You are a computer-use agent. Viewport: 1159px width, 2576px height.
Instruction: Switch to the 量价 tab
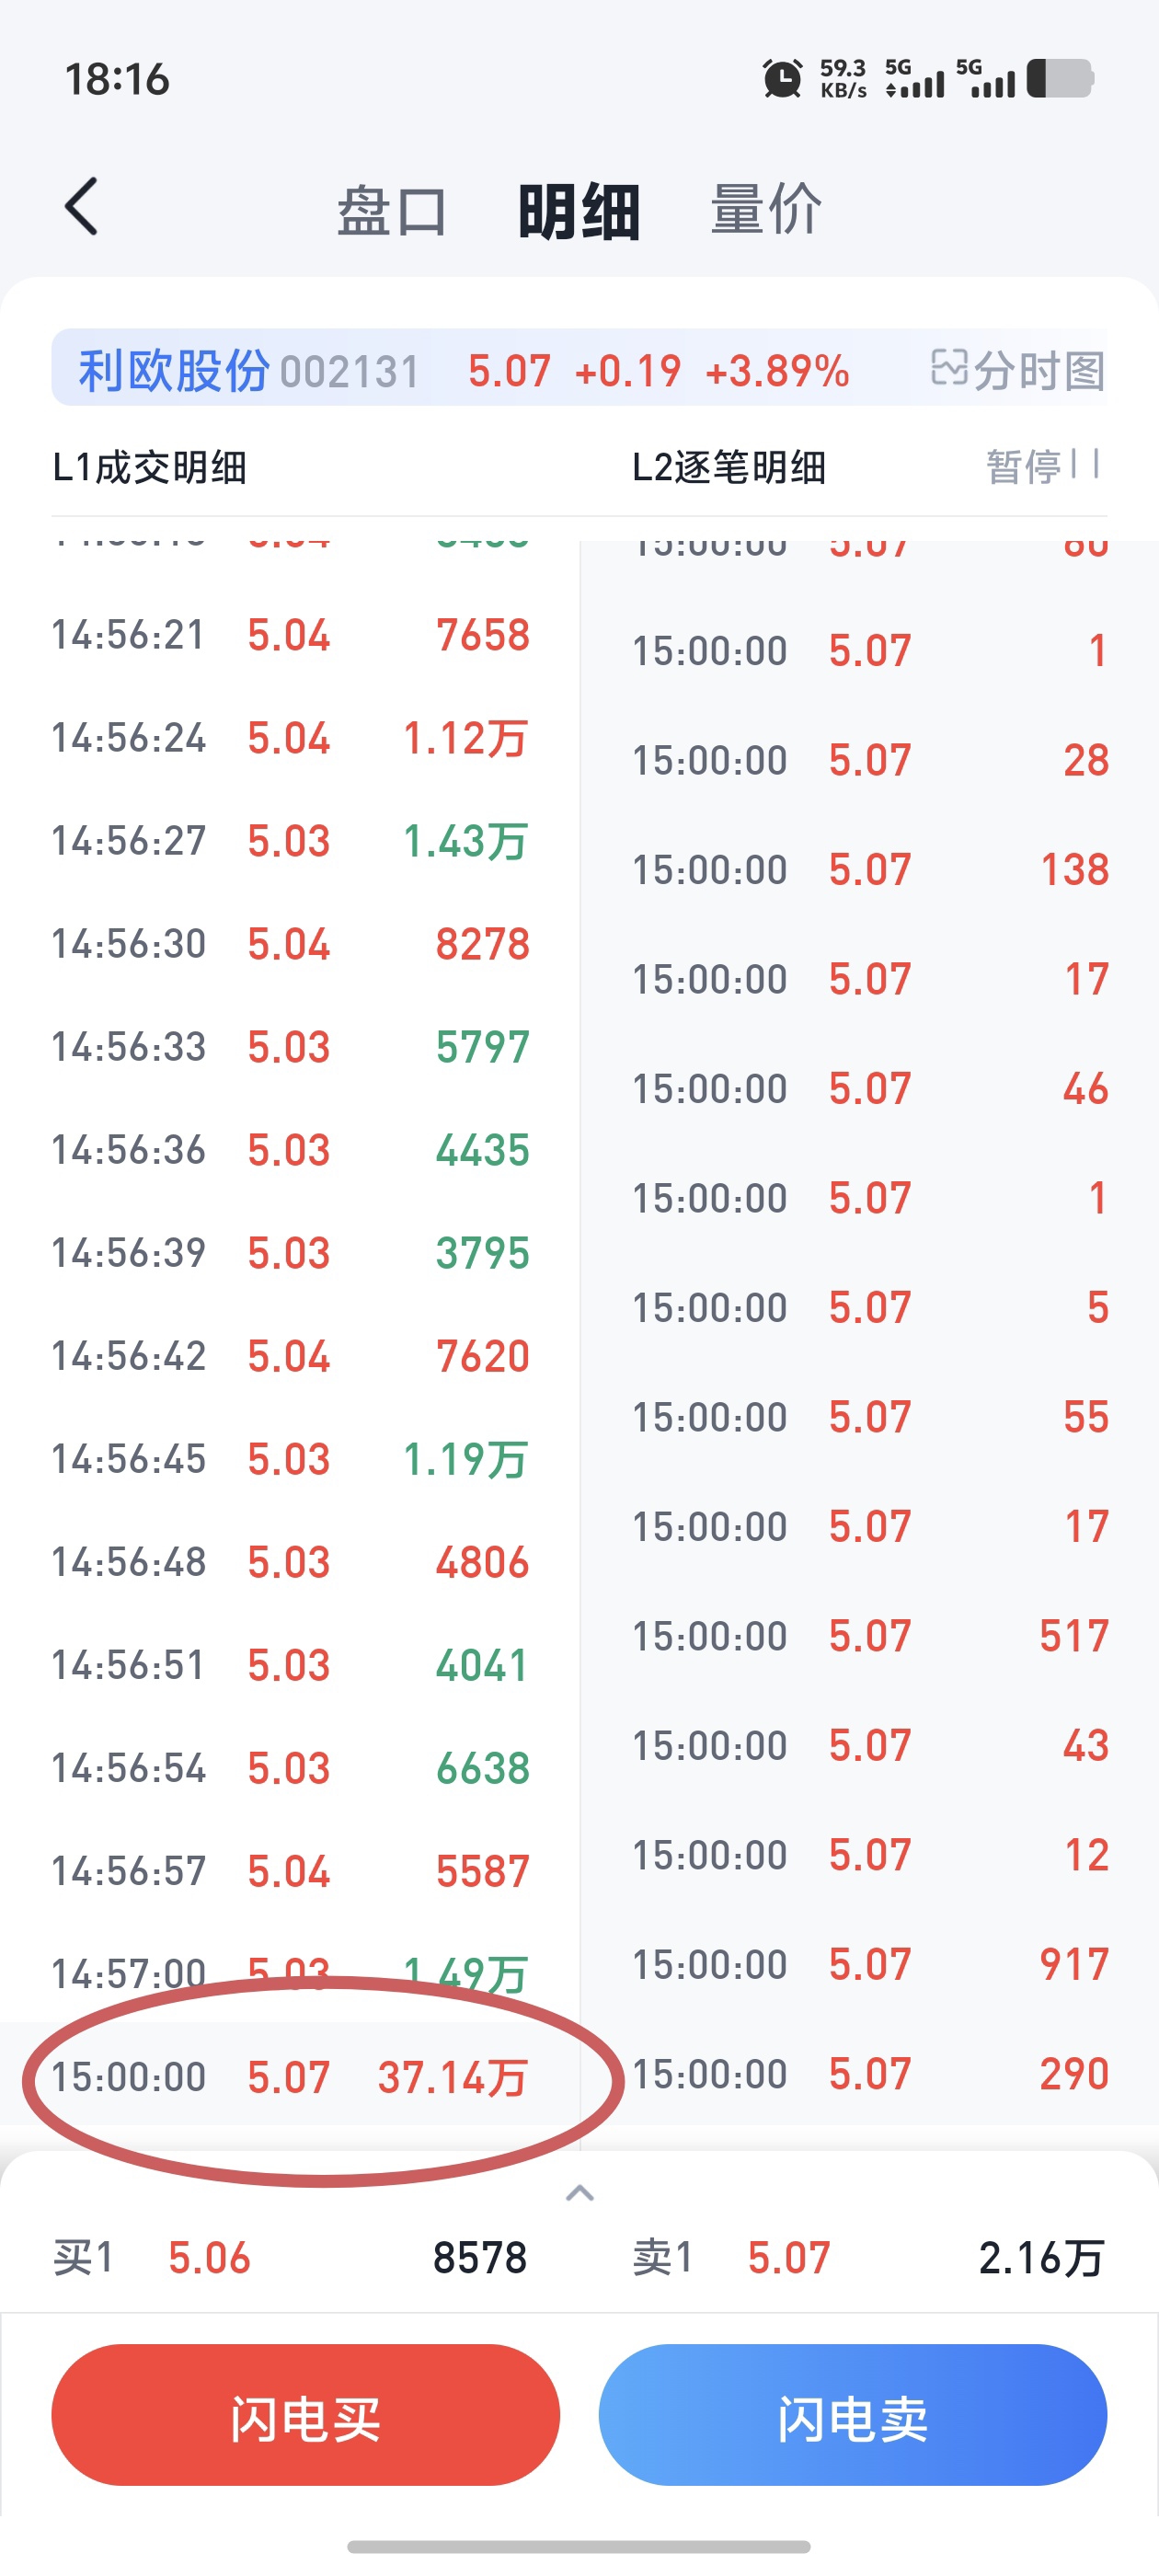pyautogui.click(x=766, y=210)
